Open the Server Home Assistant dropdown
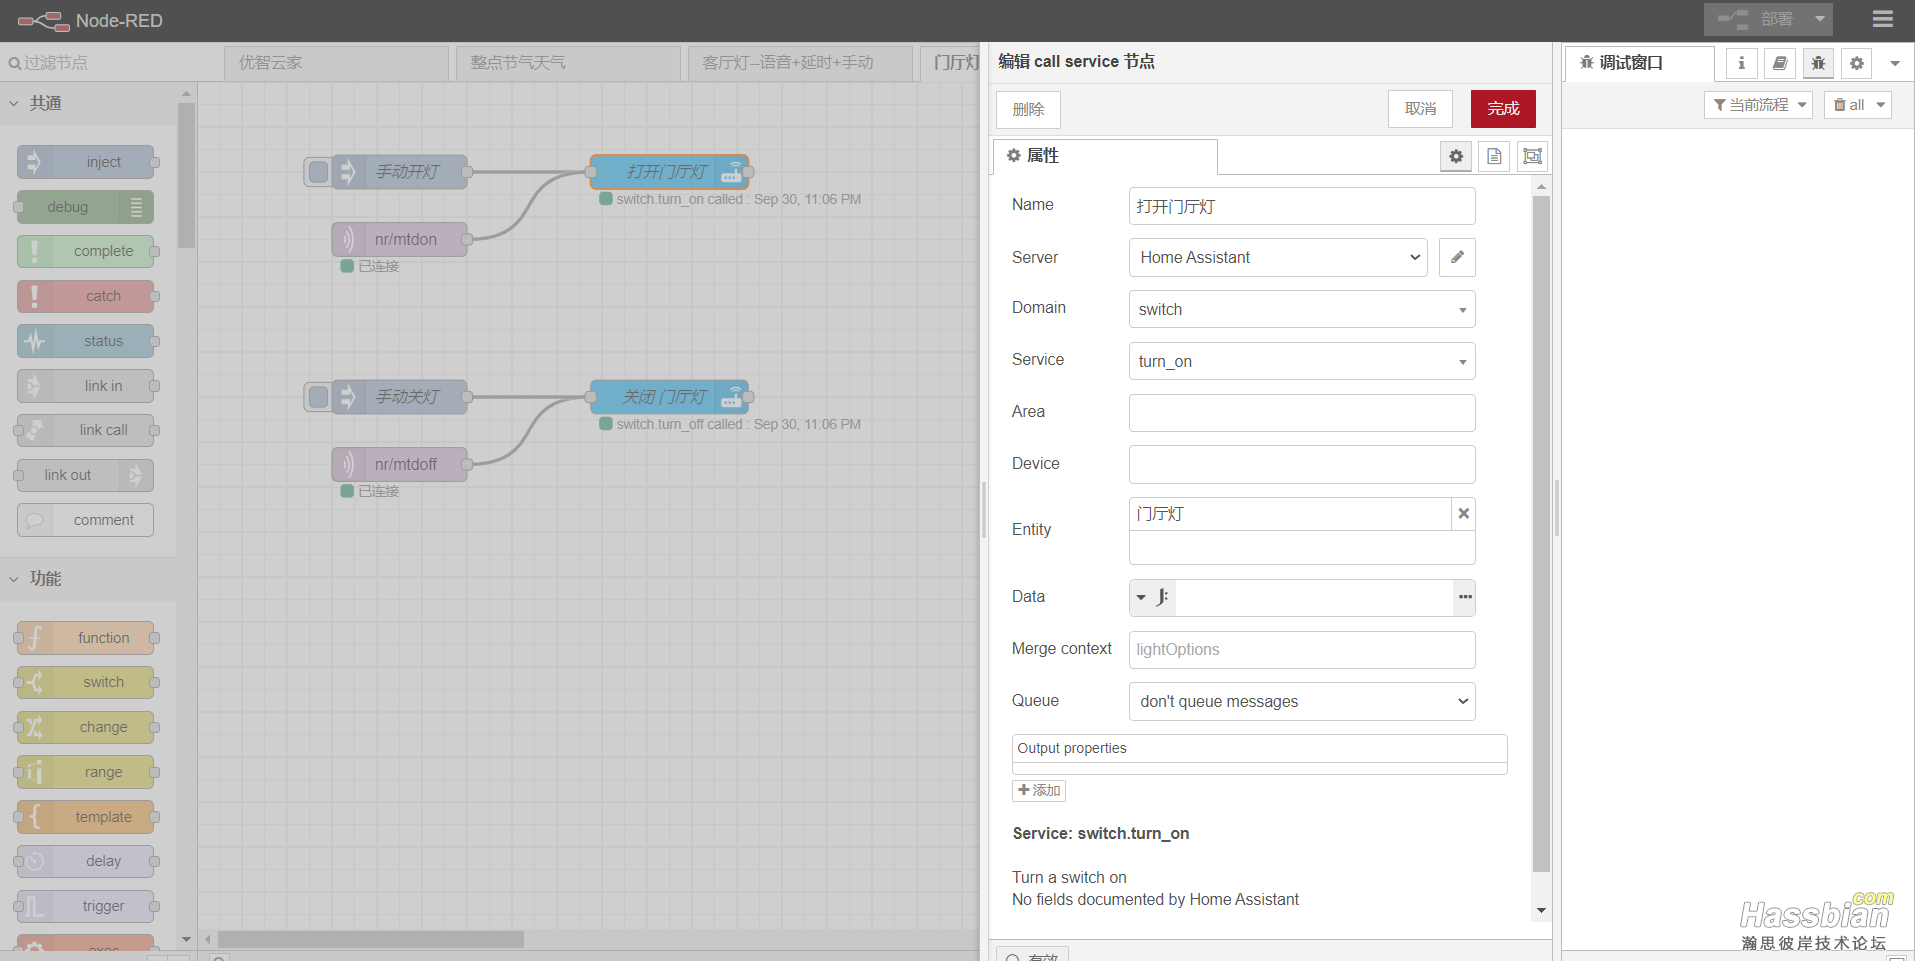The image size is (1915, 961). 1278,257
